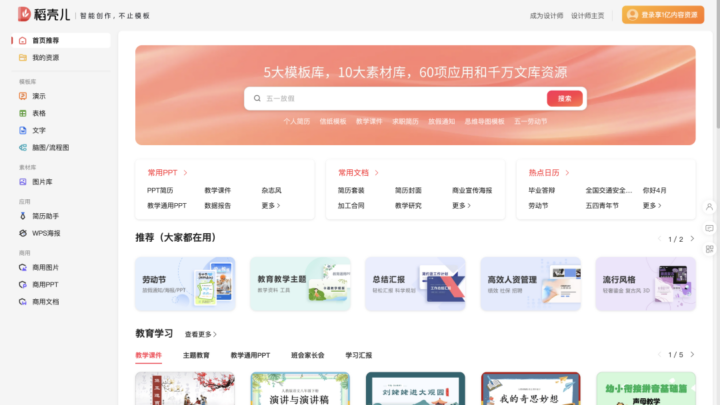
Task: Click 商业宣传海报 under 常用文档
Action: coord(472,190)
